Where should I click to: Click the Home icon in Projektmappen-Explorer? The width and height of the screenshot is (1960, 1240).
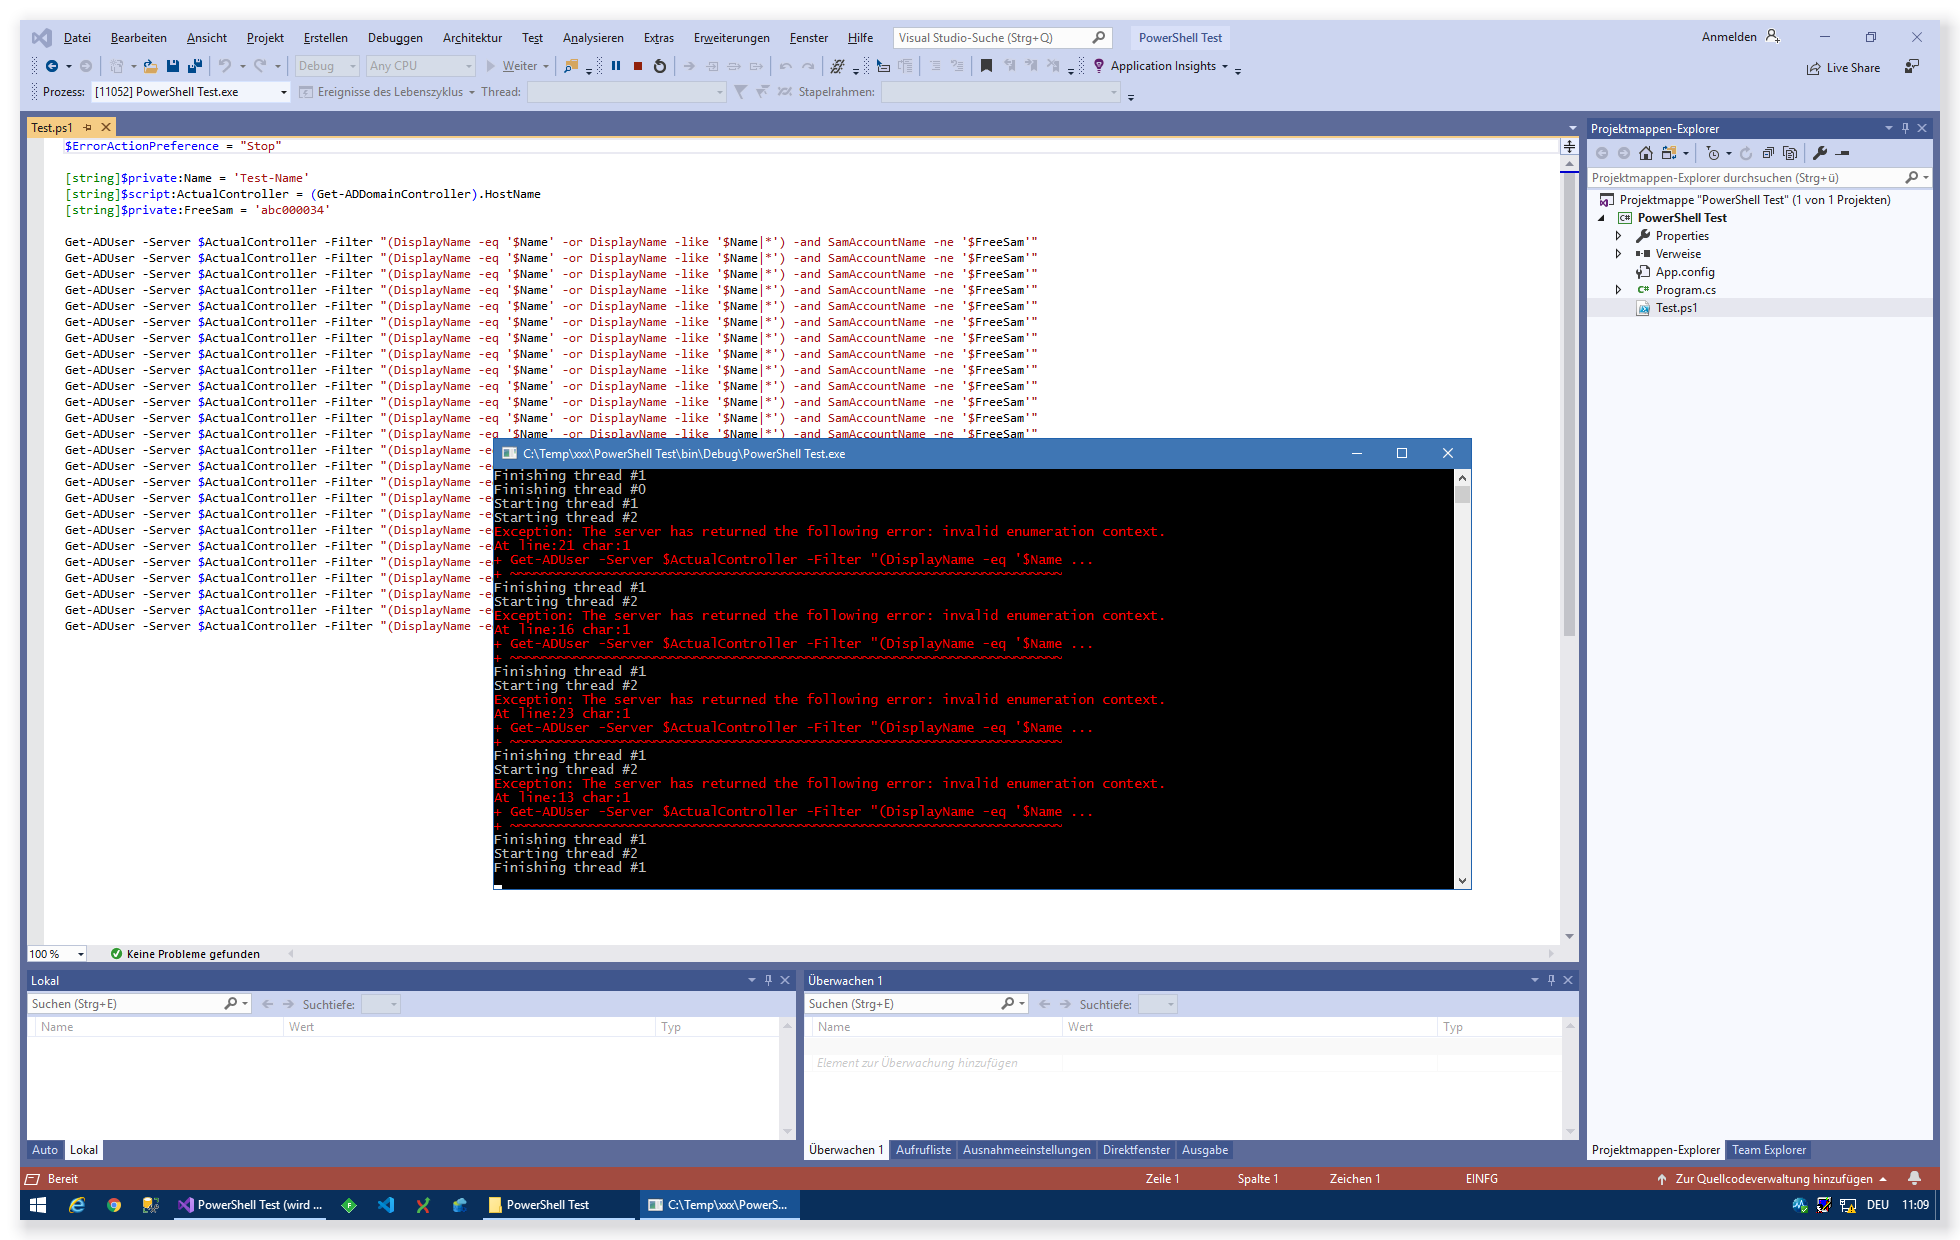tap(1646, 153)
